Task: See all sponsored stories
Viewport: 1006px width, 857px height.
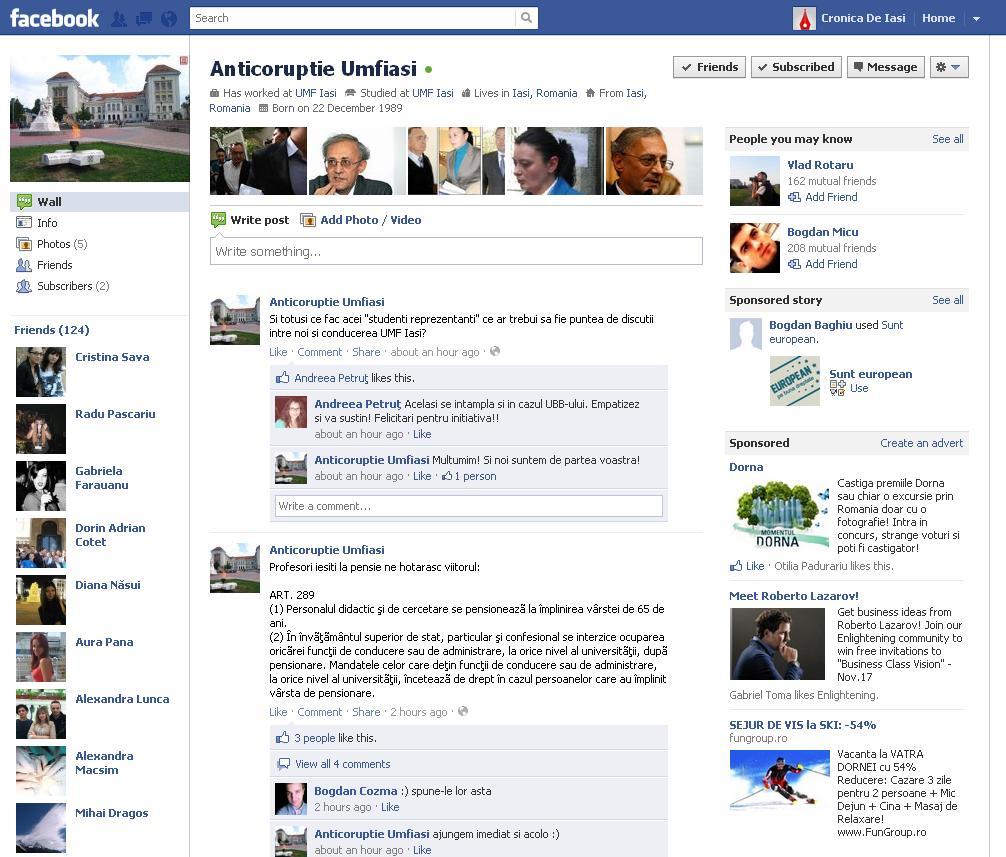Action: click(948, 300)
